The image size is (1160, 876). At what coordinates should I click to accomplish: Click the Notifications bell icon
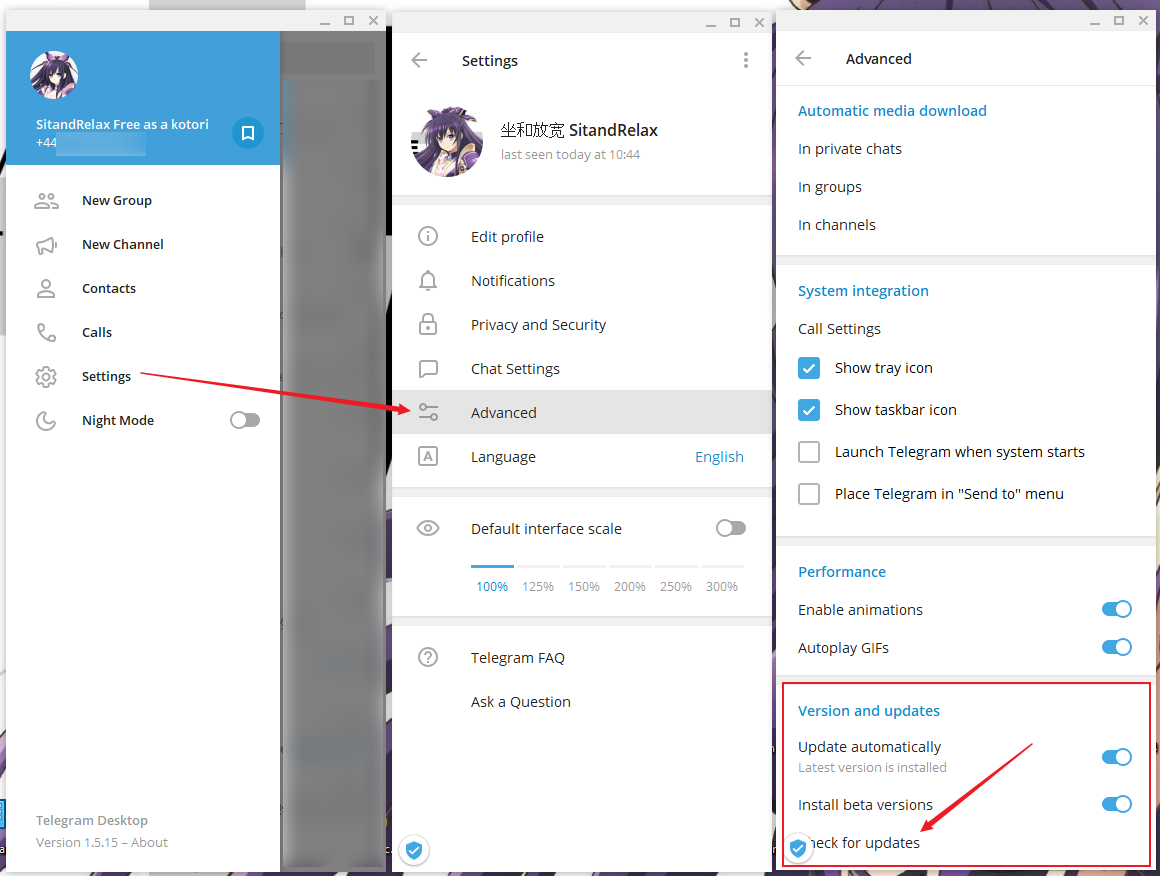[x=428, y=280]
